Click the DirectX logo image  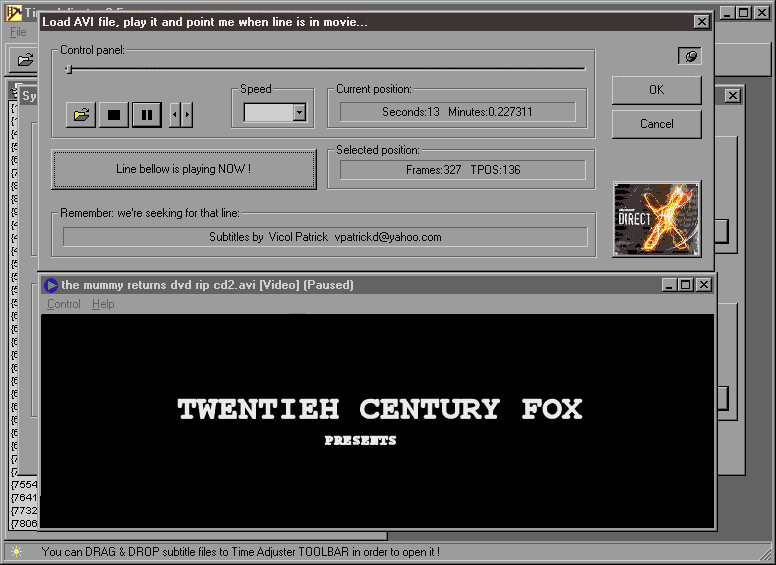(x=657, y=219)
